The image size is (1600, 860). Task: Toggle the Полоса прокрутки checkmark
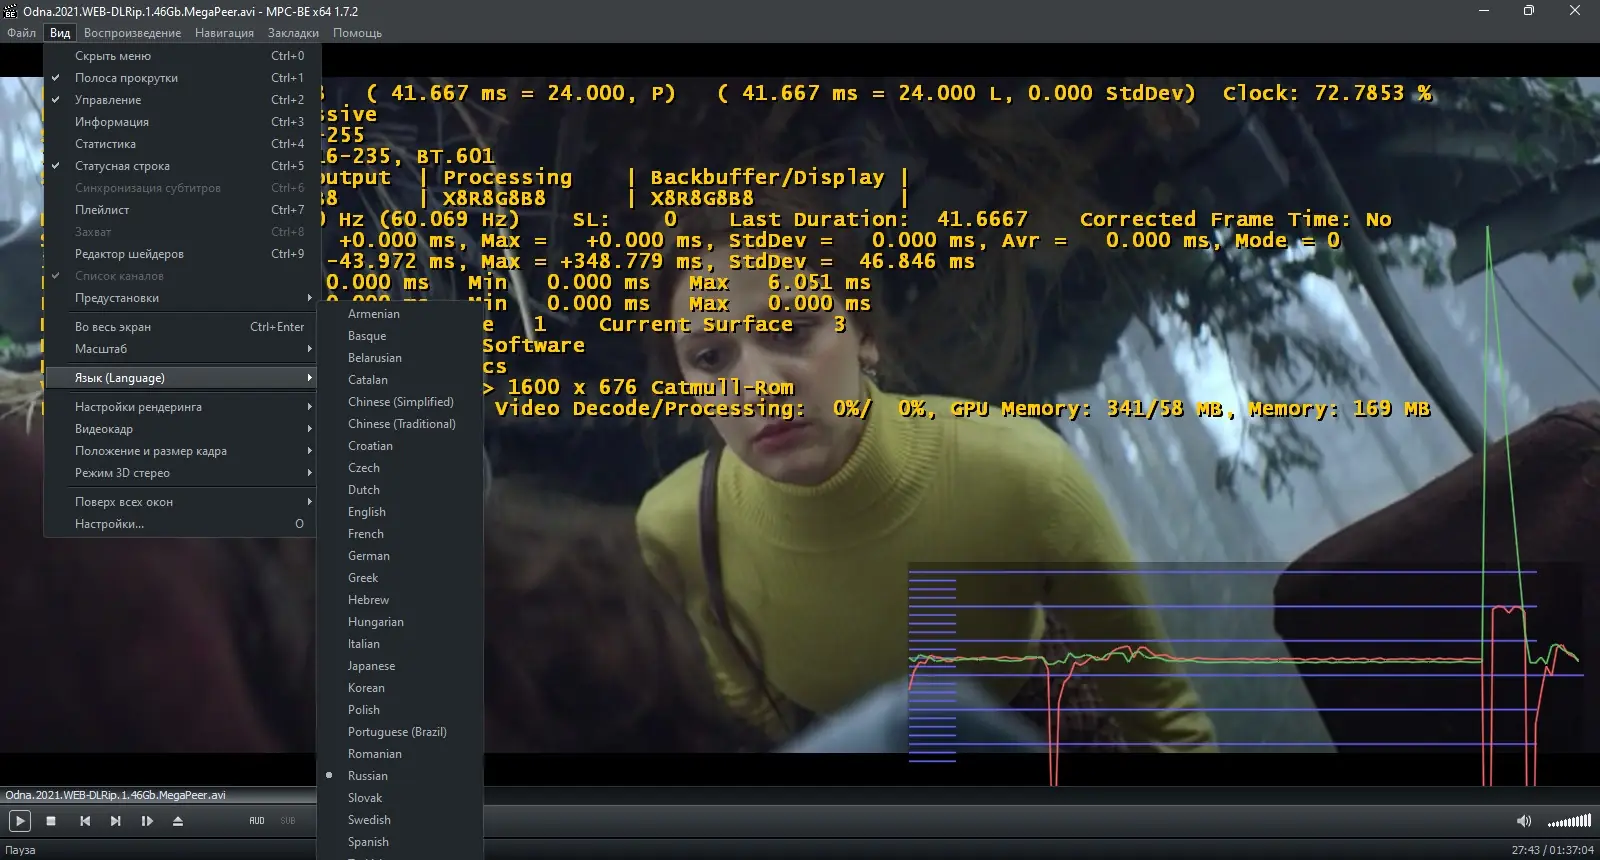click(x=56, y=78)
